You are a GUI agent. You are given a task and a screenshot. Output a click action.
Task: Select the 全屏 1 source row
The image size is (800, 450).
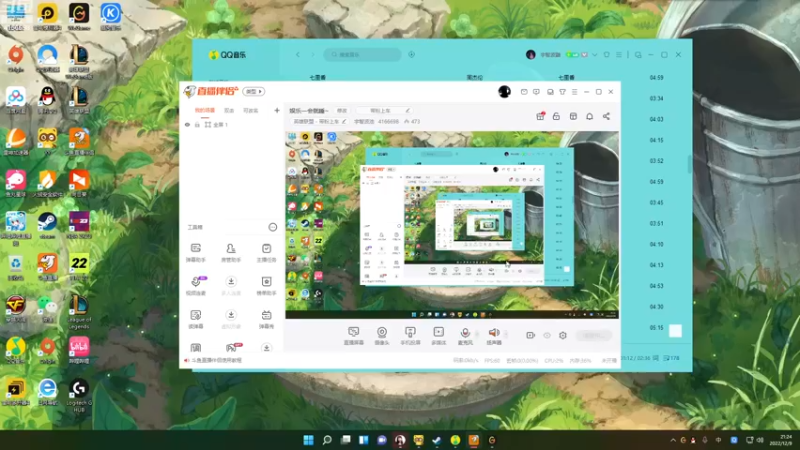[232, 124]
